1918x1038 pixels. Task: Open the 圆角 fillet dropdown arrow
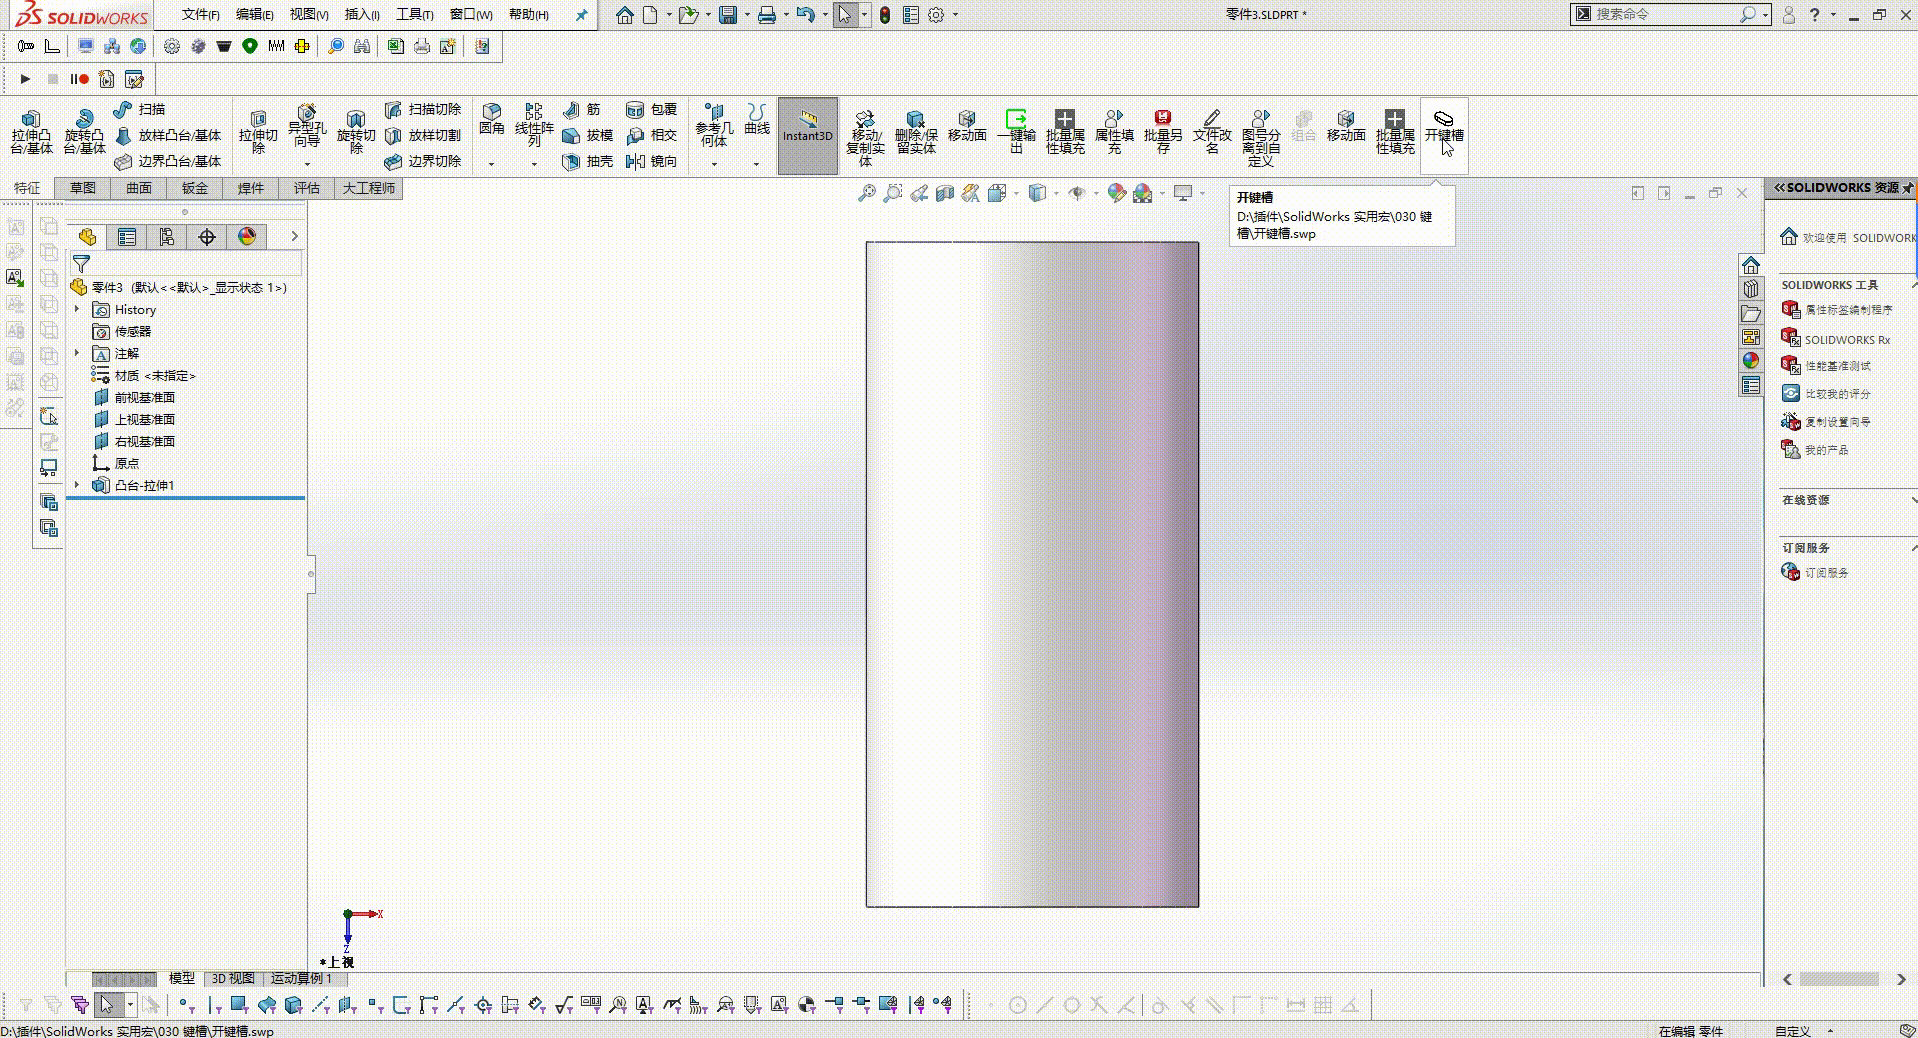click(491, 163)
